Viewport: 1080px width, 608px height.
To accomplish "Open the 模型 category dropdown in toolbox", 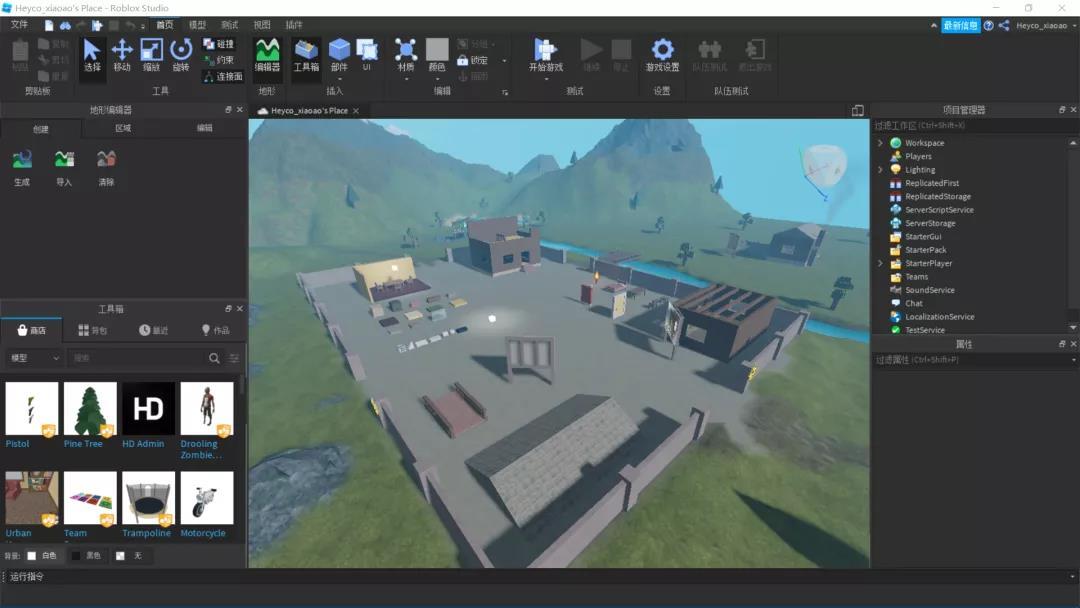I will pos(34,358).
